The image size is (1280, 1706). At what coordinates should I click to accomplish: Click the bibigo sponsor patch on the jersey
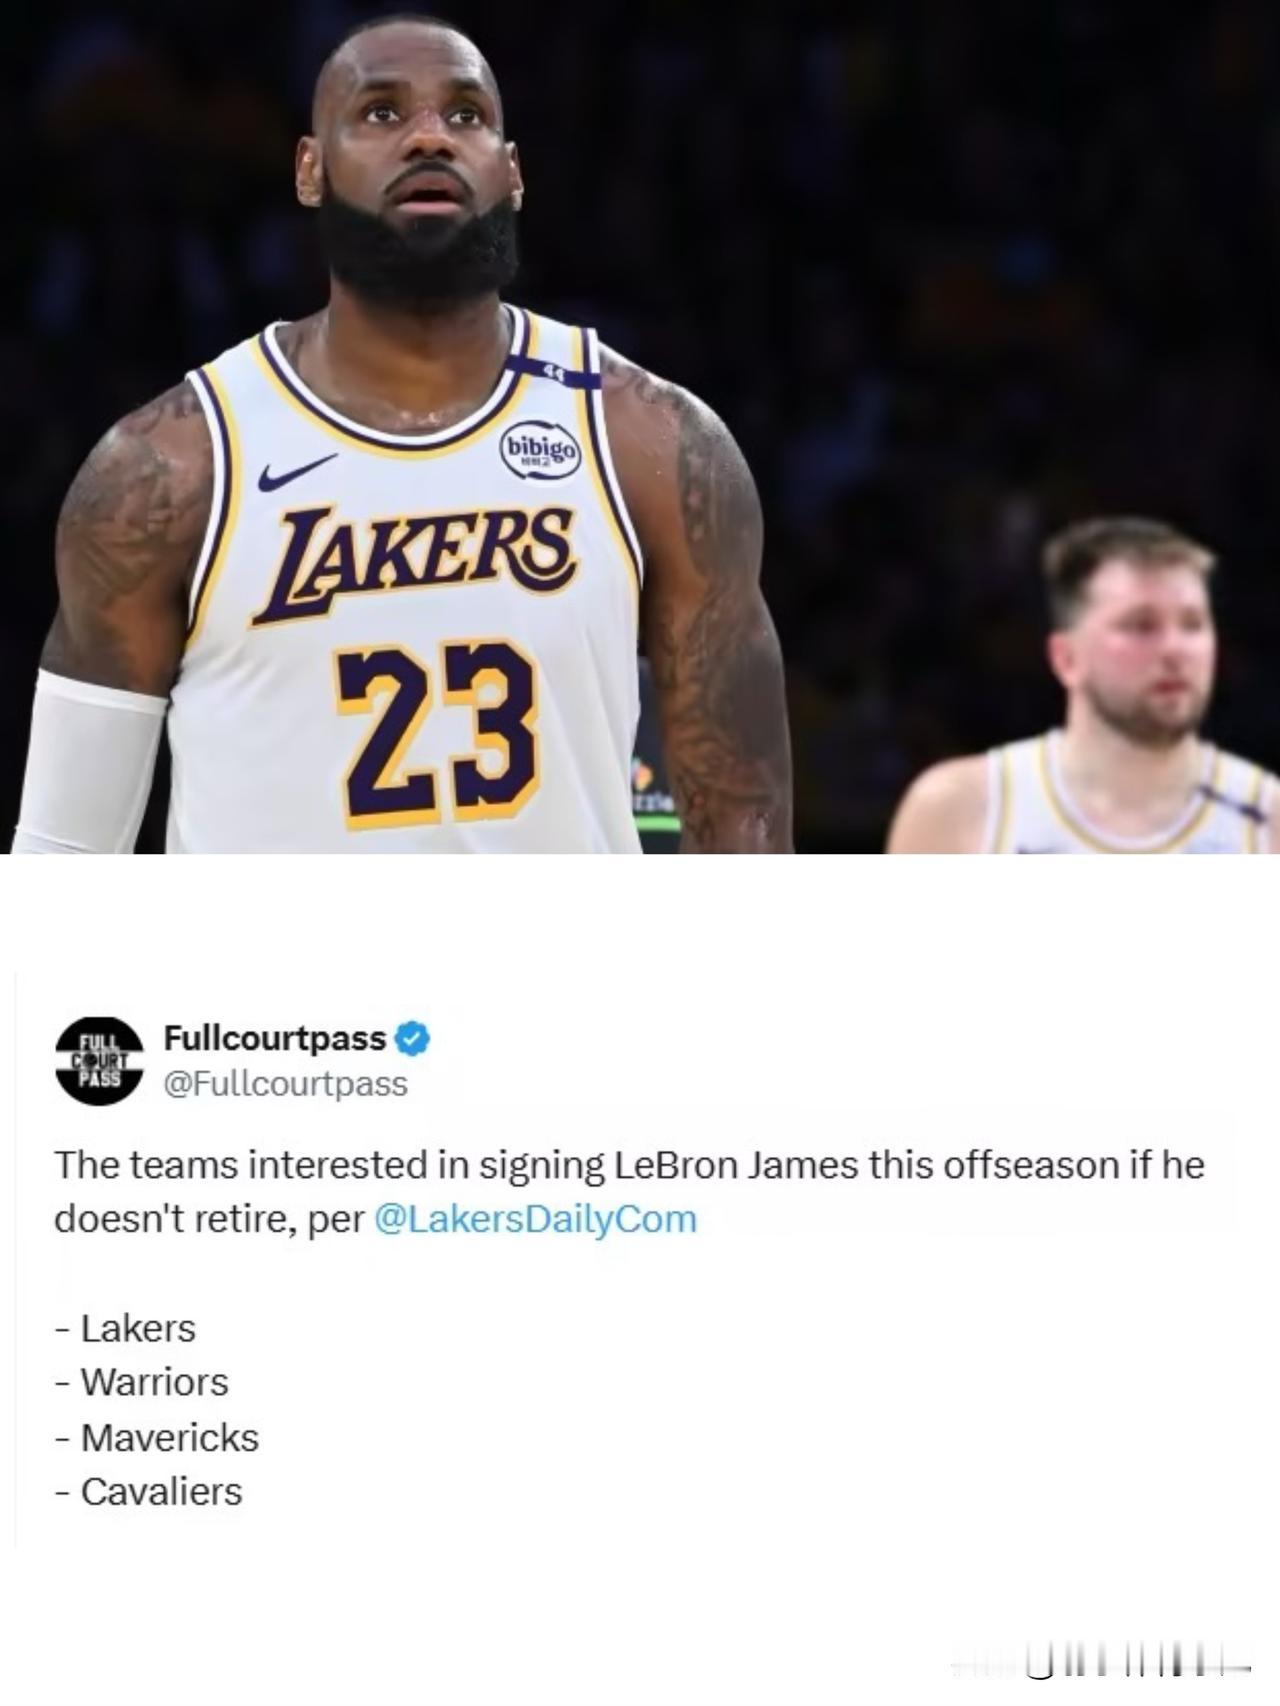[x=540, y=452]
